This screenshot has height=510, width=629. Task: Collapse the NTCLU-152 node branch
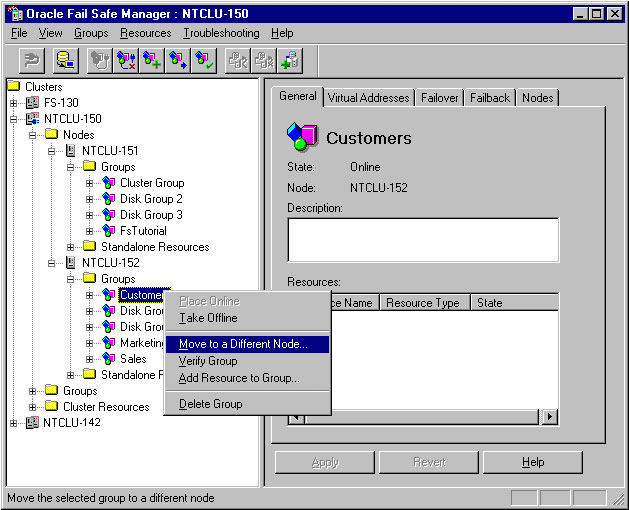51,263
